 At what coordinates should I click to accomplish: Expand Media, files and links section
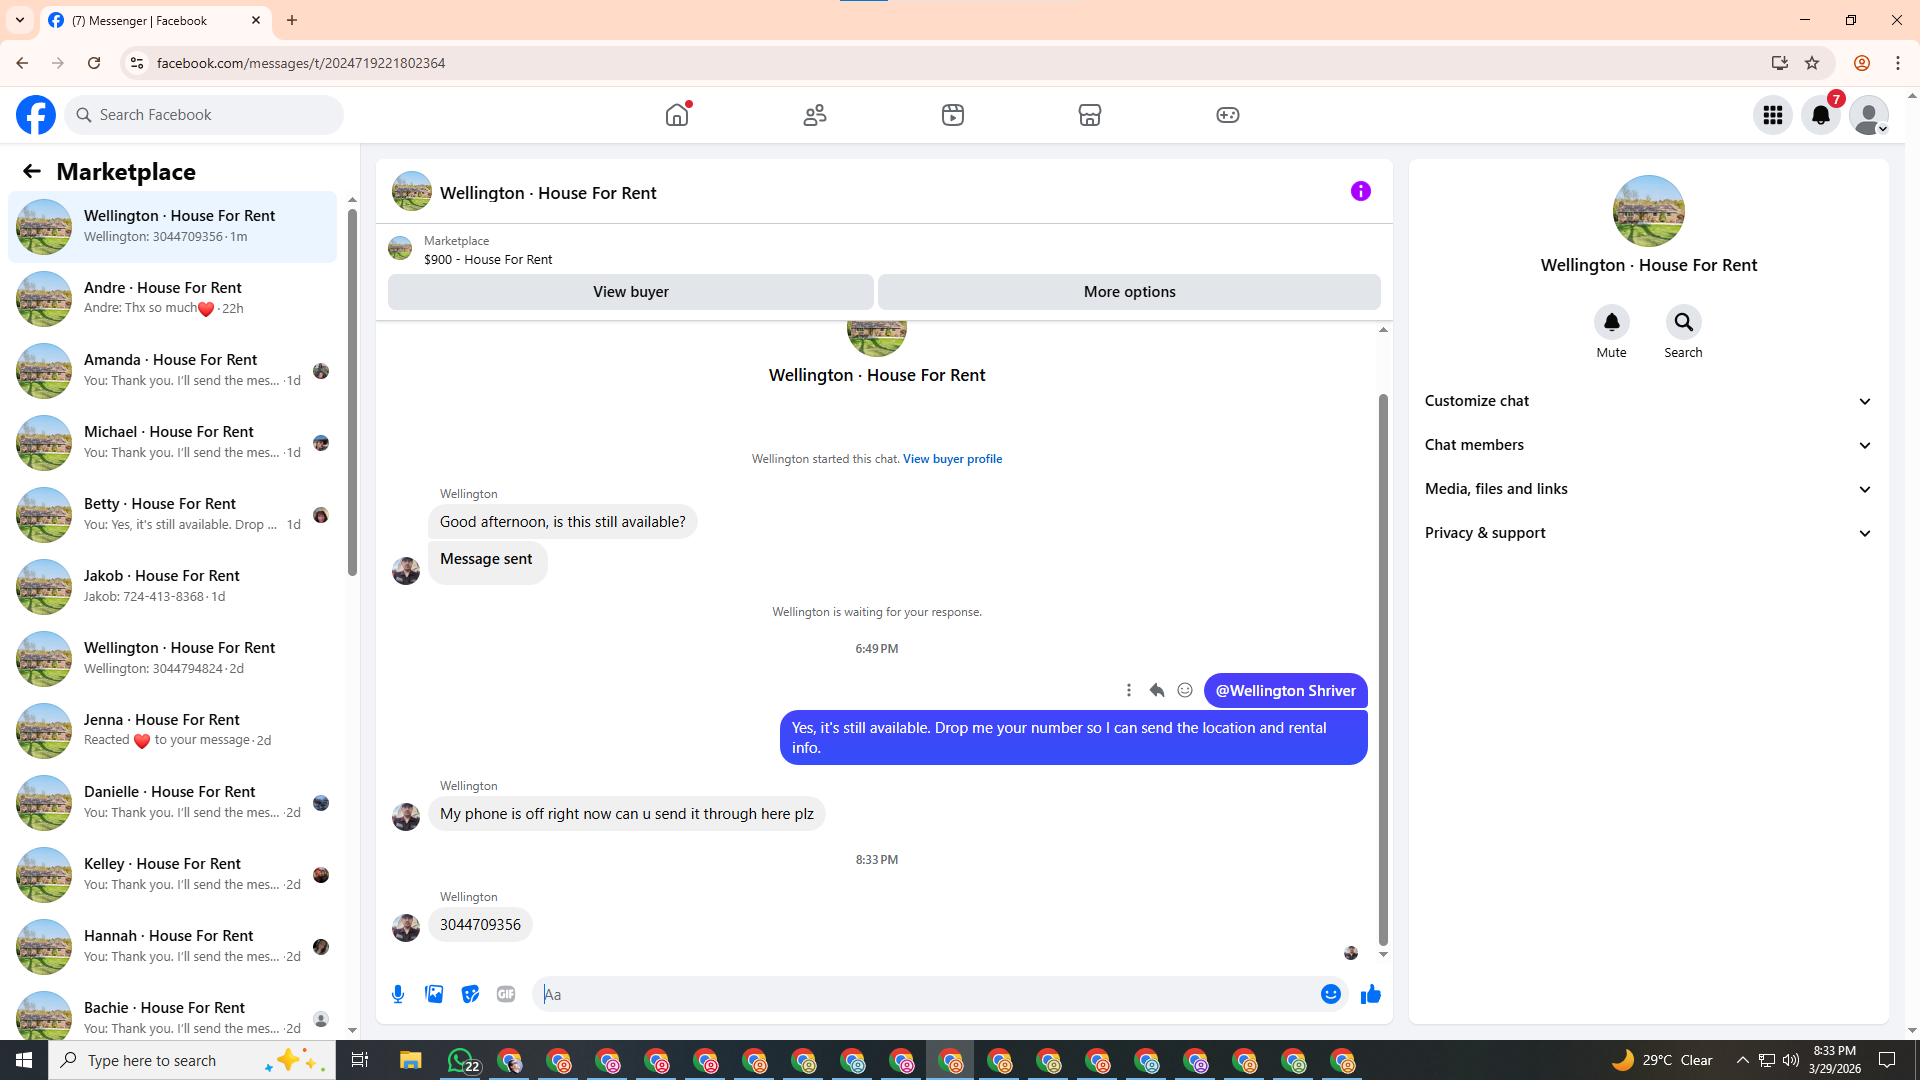click(1648, 489)
